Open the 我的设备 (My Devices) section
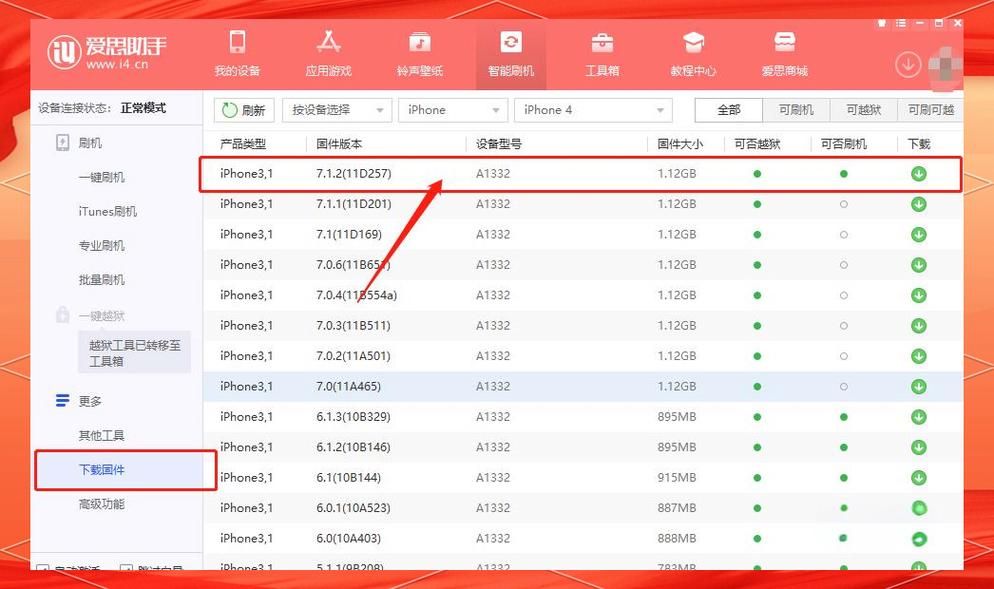Screen dimensions: 994x589 click(238, 50)
